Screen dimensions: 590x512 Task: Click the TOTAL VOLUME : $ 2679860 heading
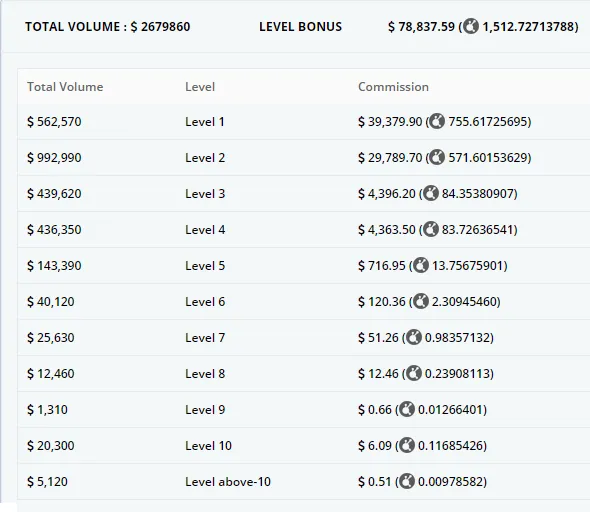click(108, 27)
